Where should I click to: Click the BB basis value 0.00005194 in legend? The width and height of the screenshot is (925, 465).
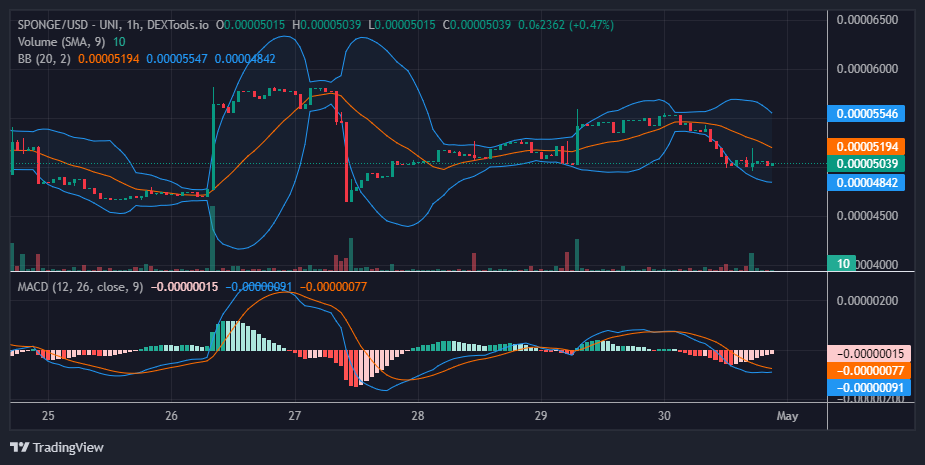109,58
